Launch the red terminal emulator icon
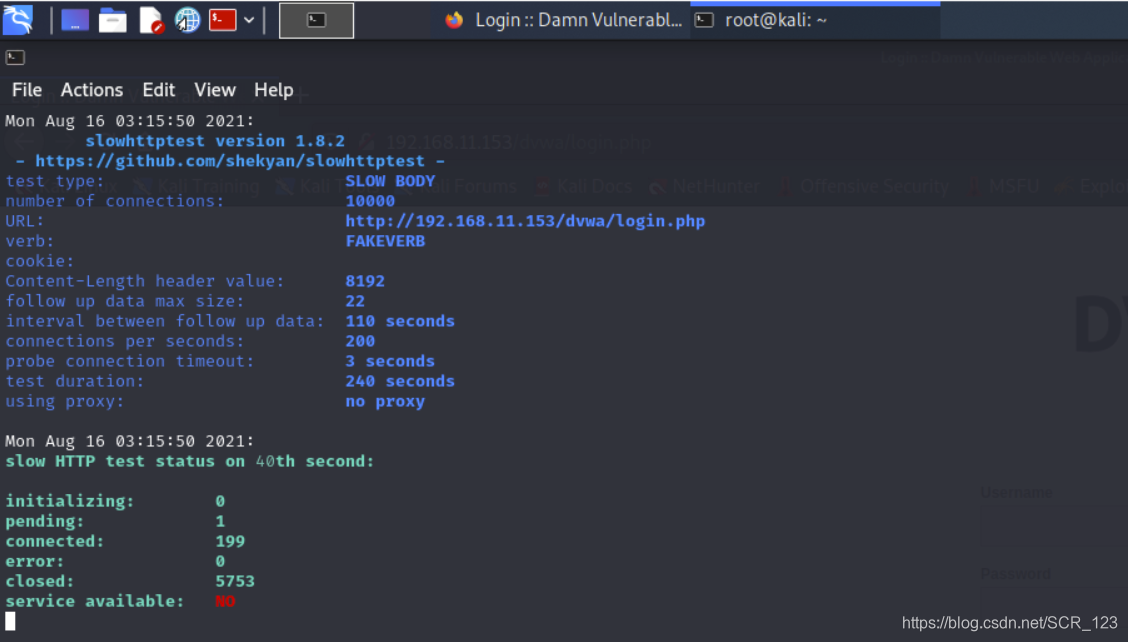1128x642 pixels. click(x=222, y=19)
